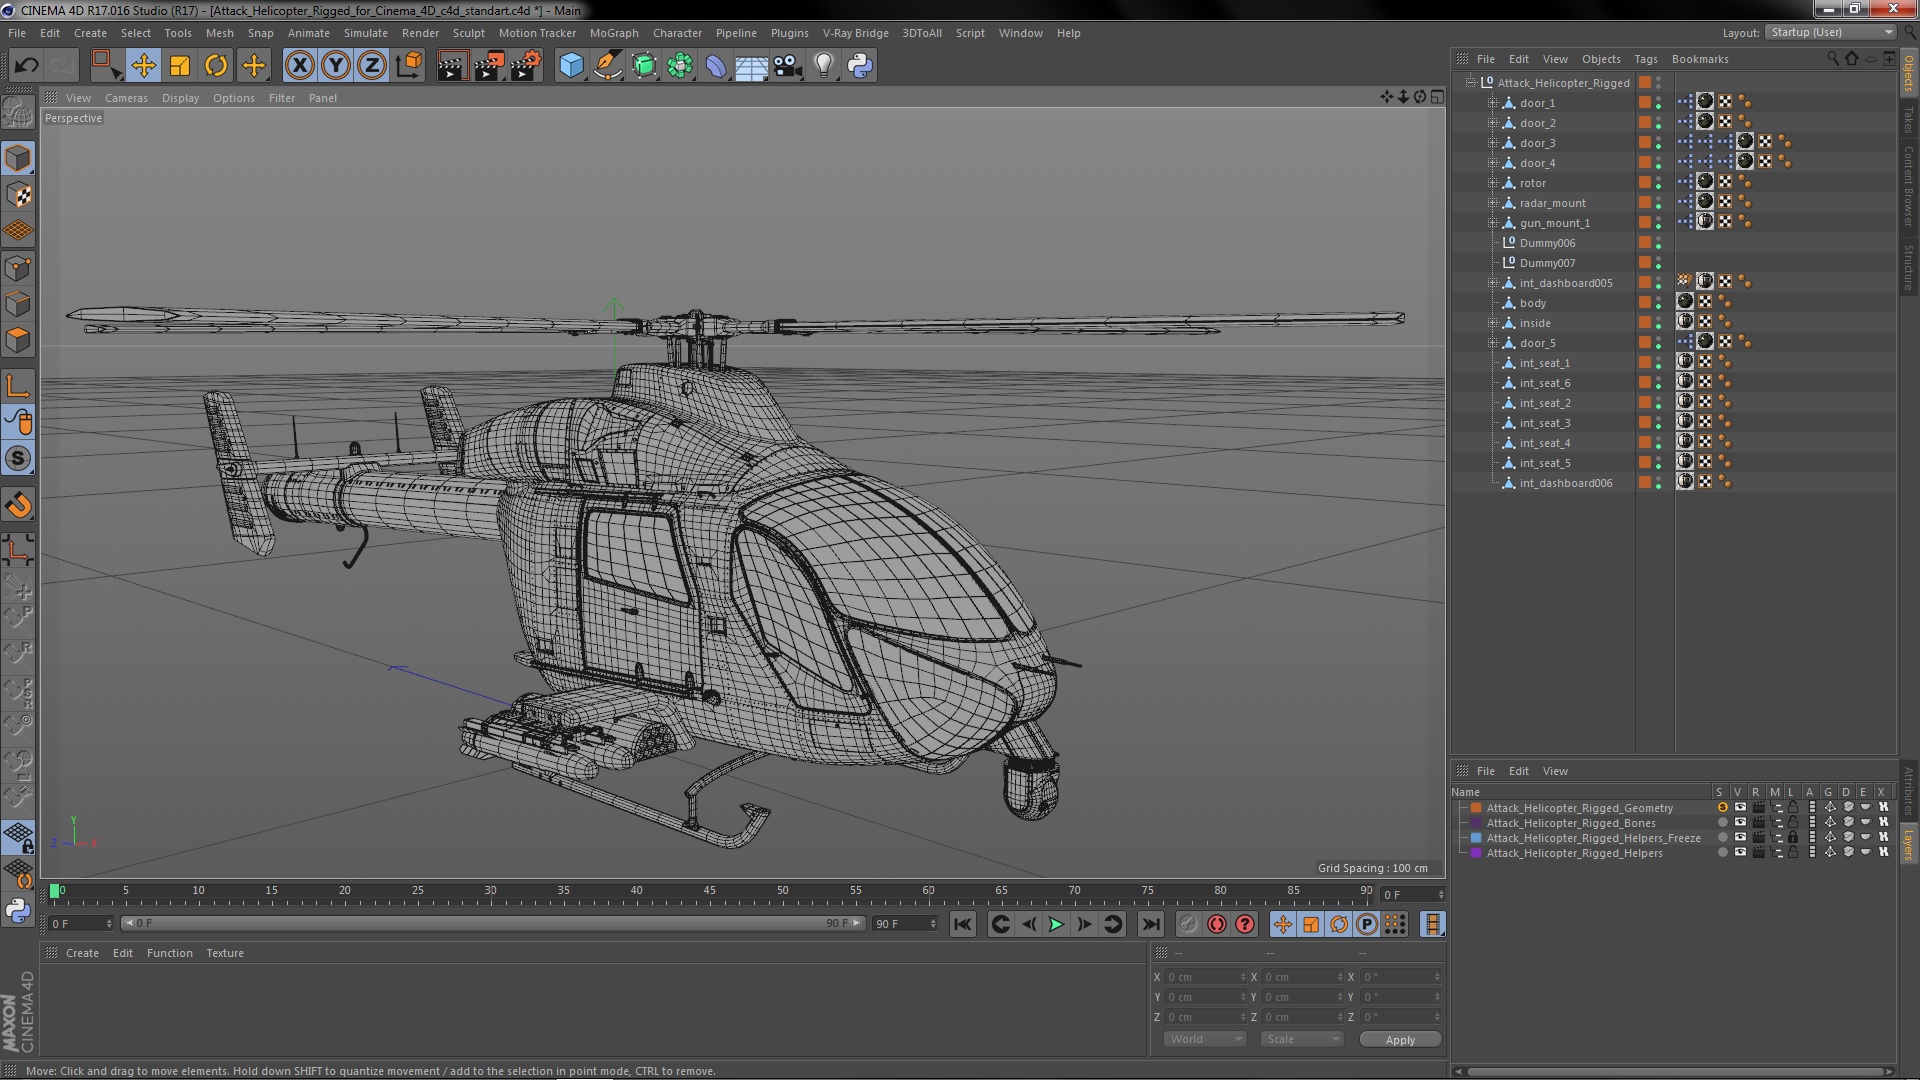The width and height of the screenshot is (1920, 1080).
Task: Toggle solo for Attack_Helicopter_Rigged_Helpers layer
Action: pos(1722,853)
